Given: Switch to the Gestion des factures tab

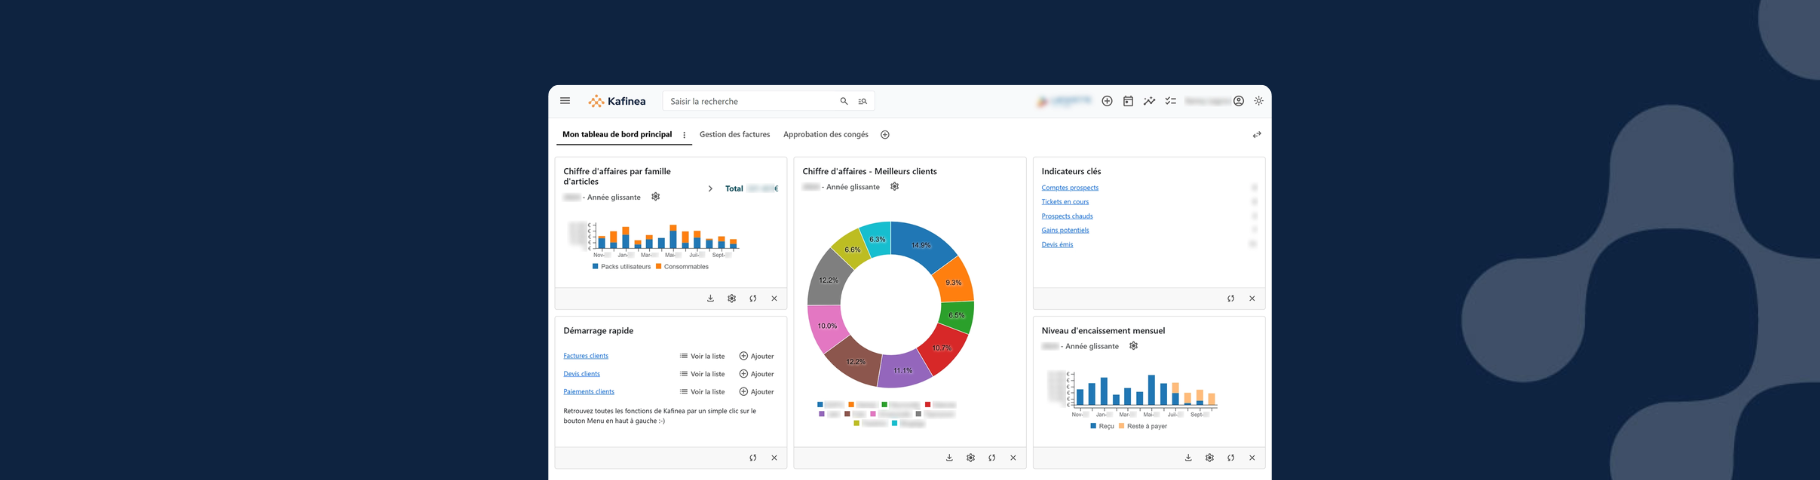Looking at the screenshot, I should tap(734, 134).
